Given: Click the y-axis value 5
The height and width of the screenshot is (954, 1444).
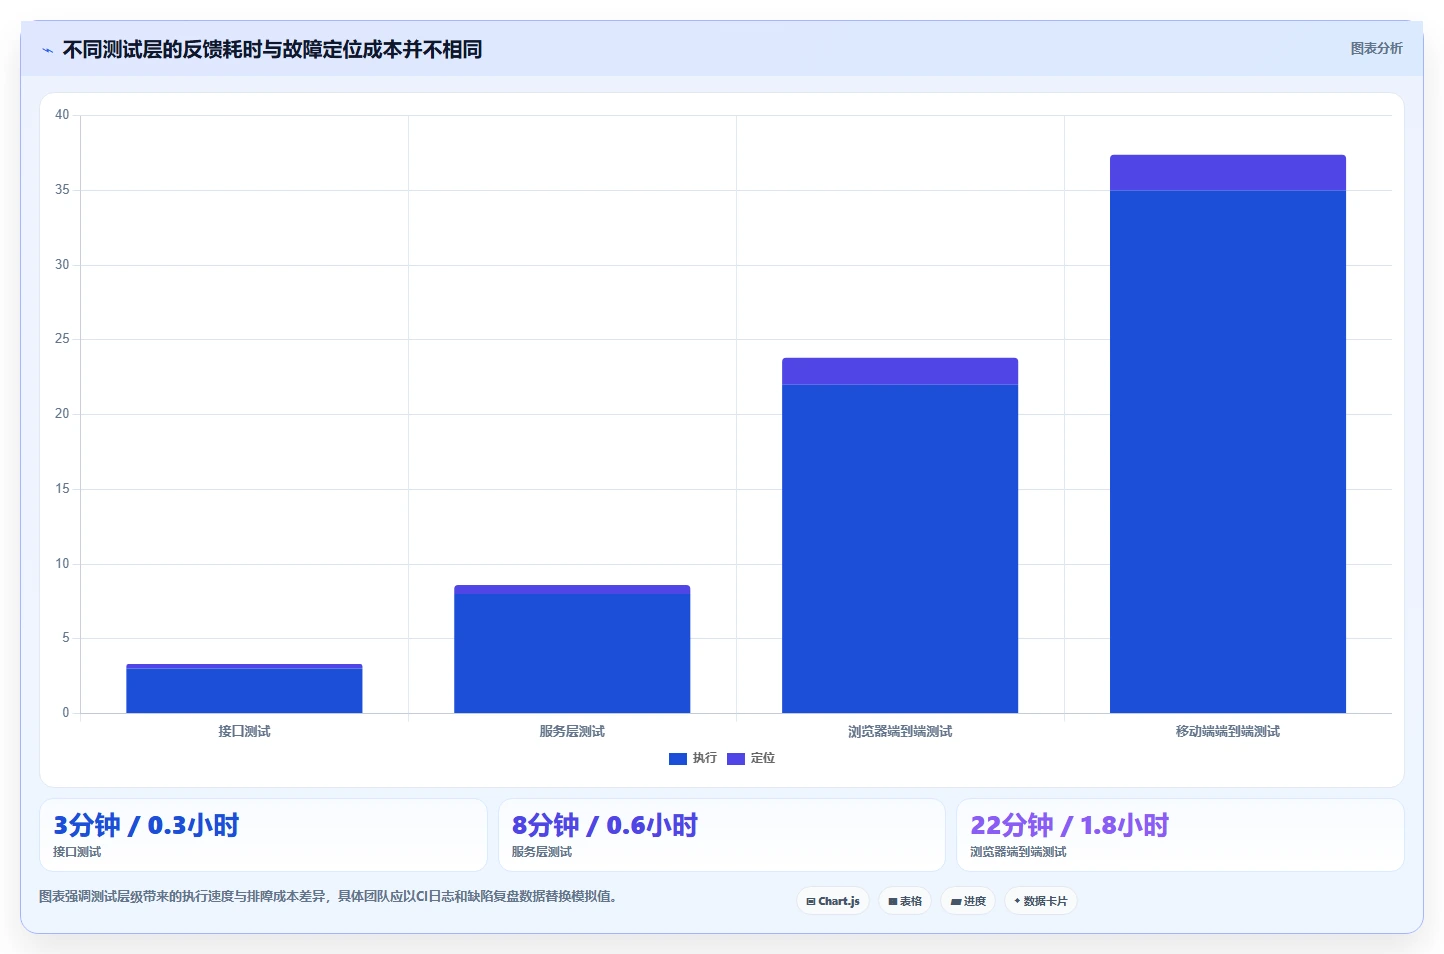Looking at the screenshot, I should [66, 638].
